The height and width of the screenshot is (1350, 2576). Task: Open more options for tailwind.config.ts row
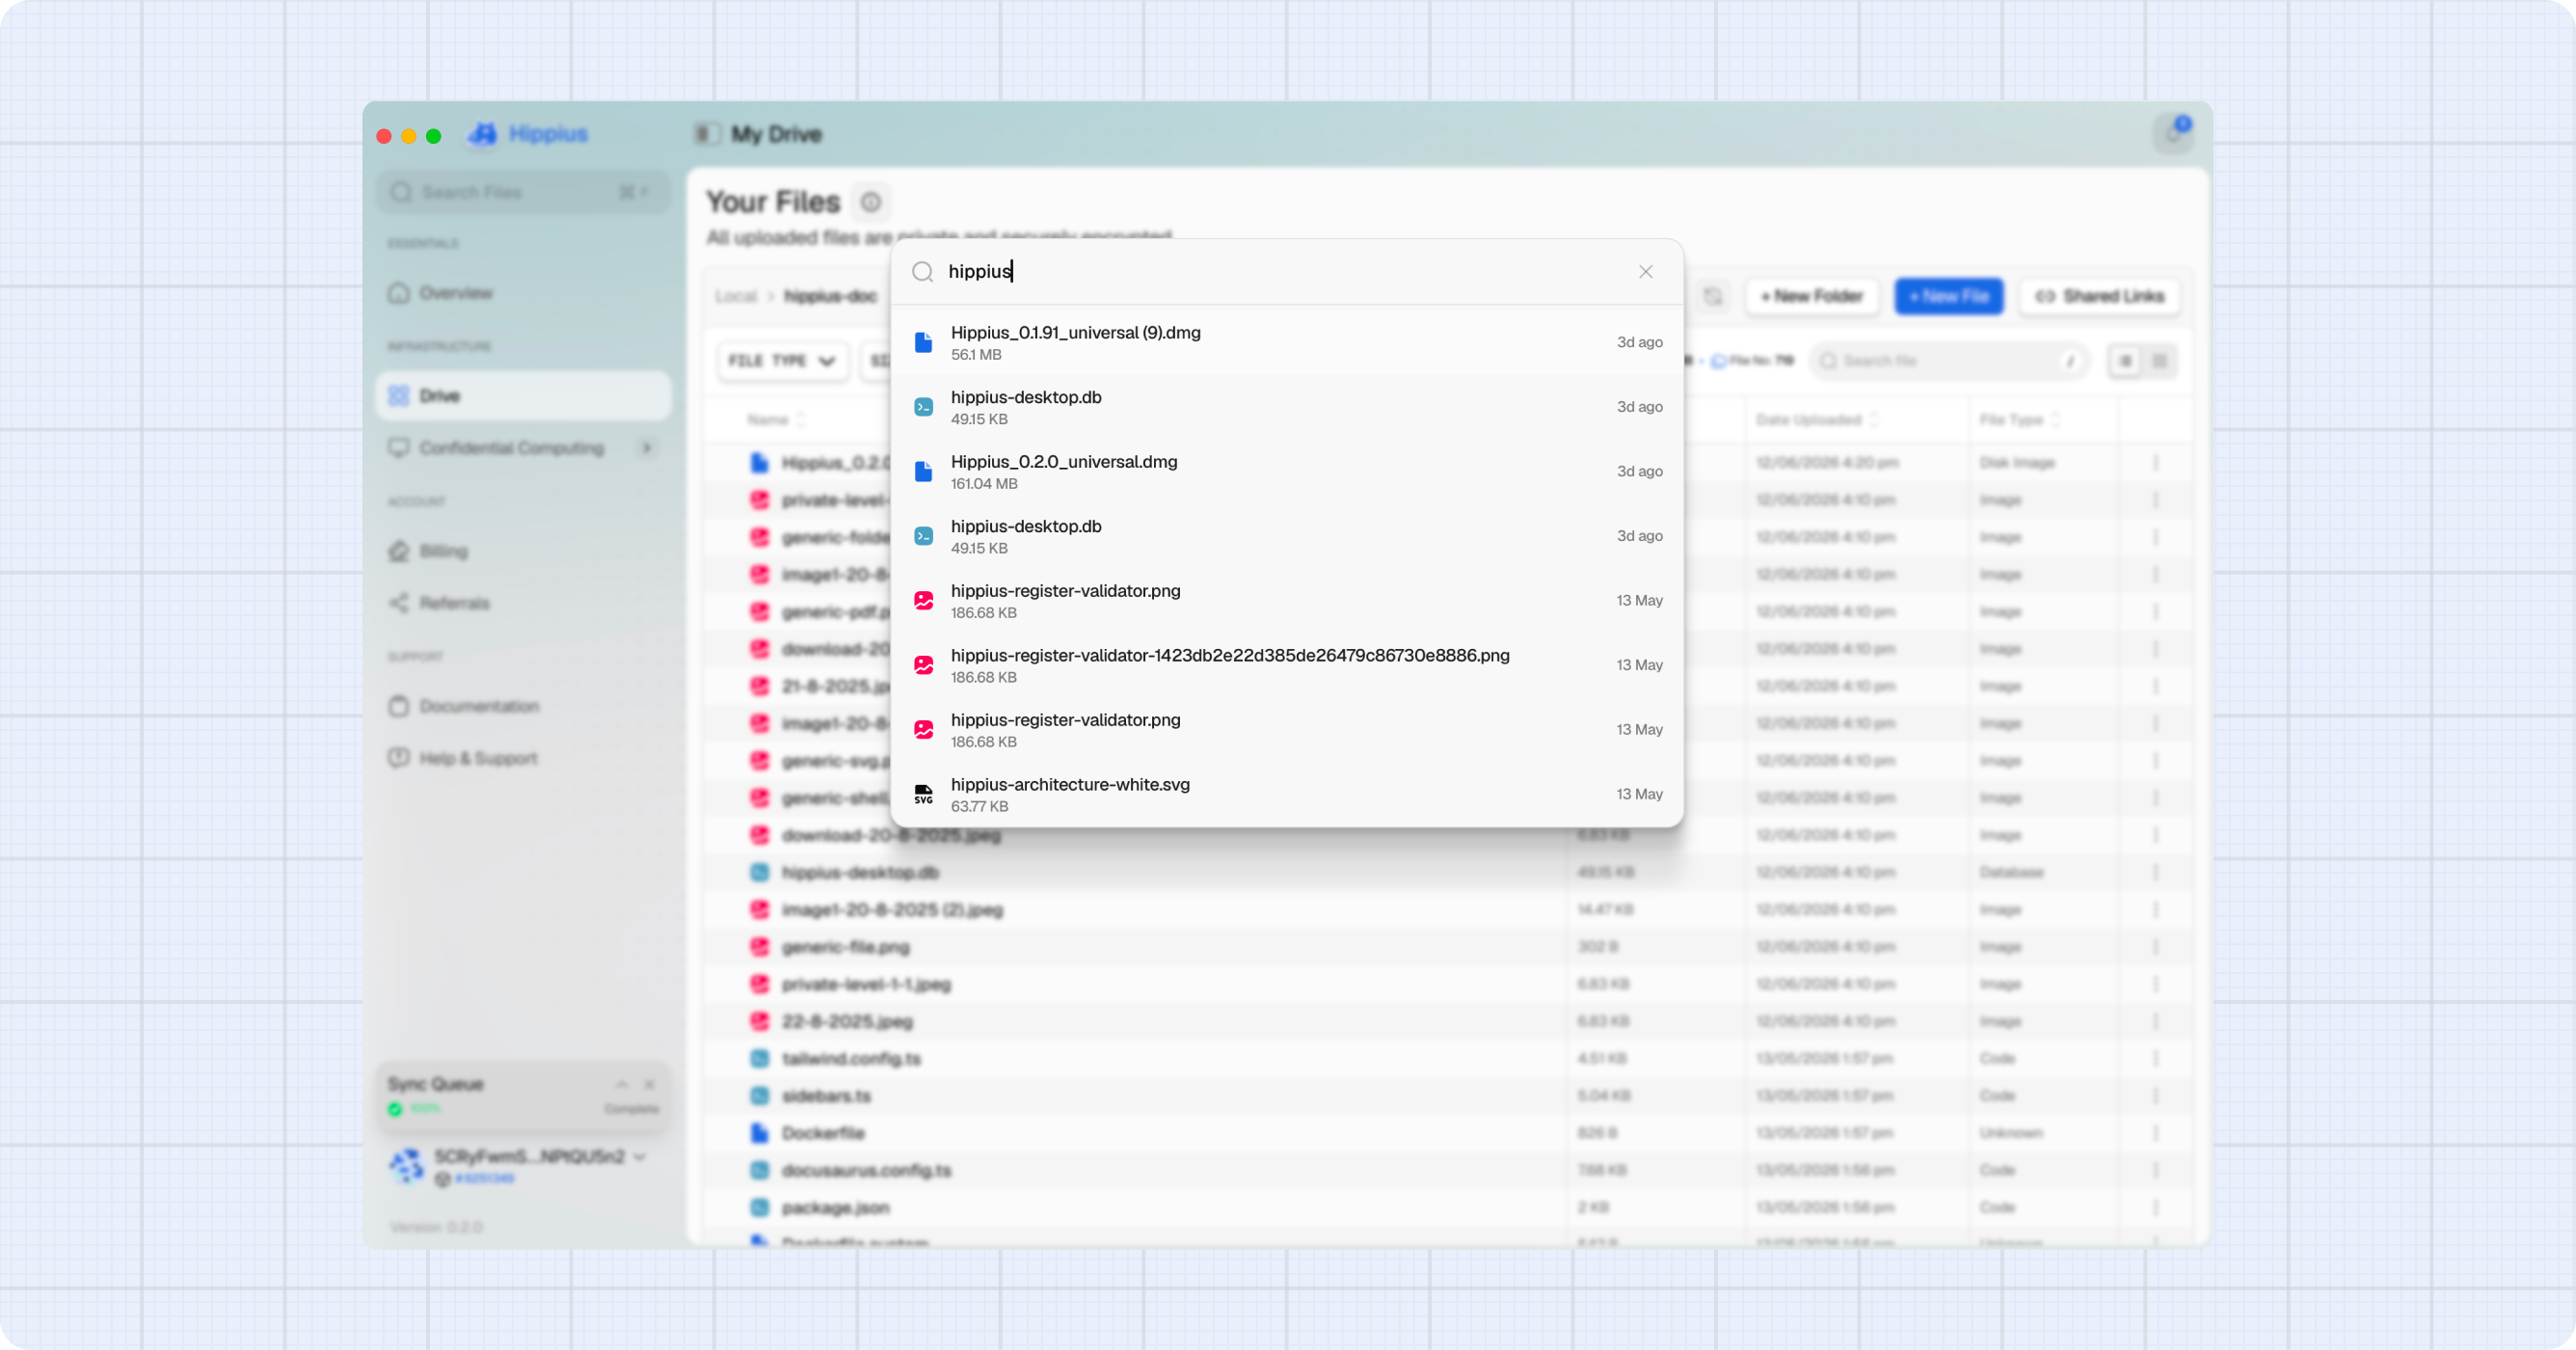(2155, 1059)
